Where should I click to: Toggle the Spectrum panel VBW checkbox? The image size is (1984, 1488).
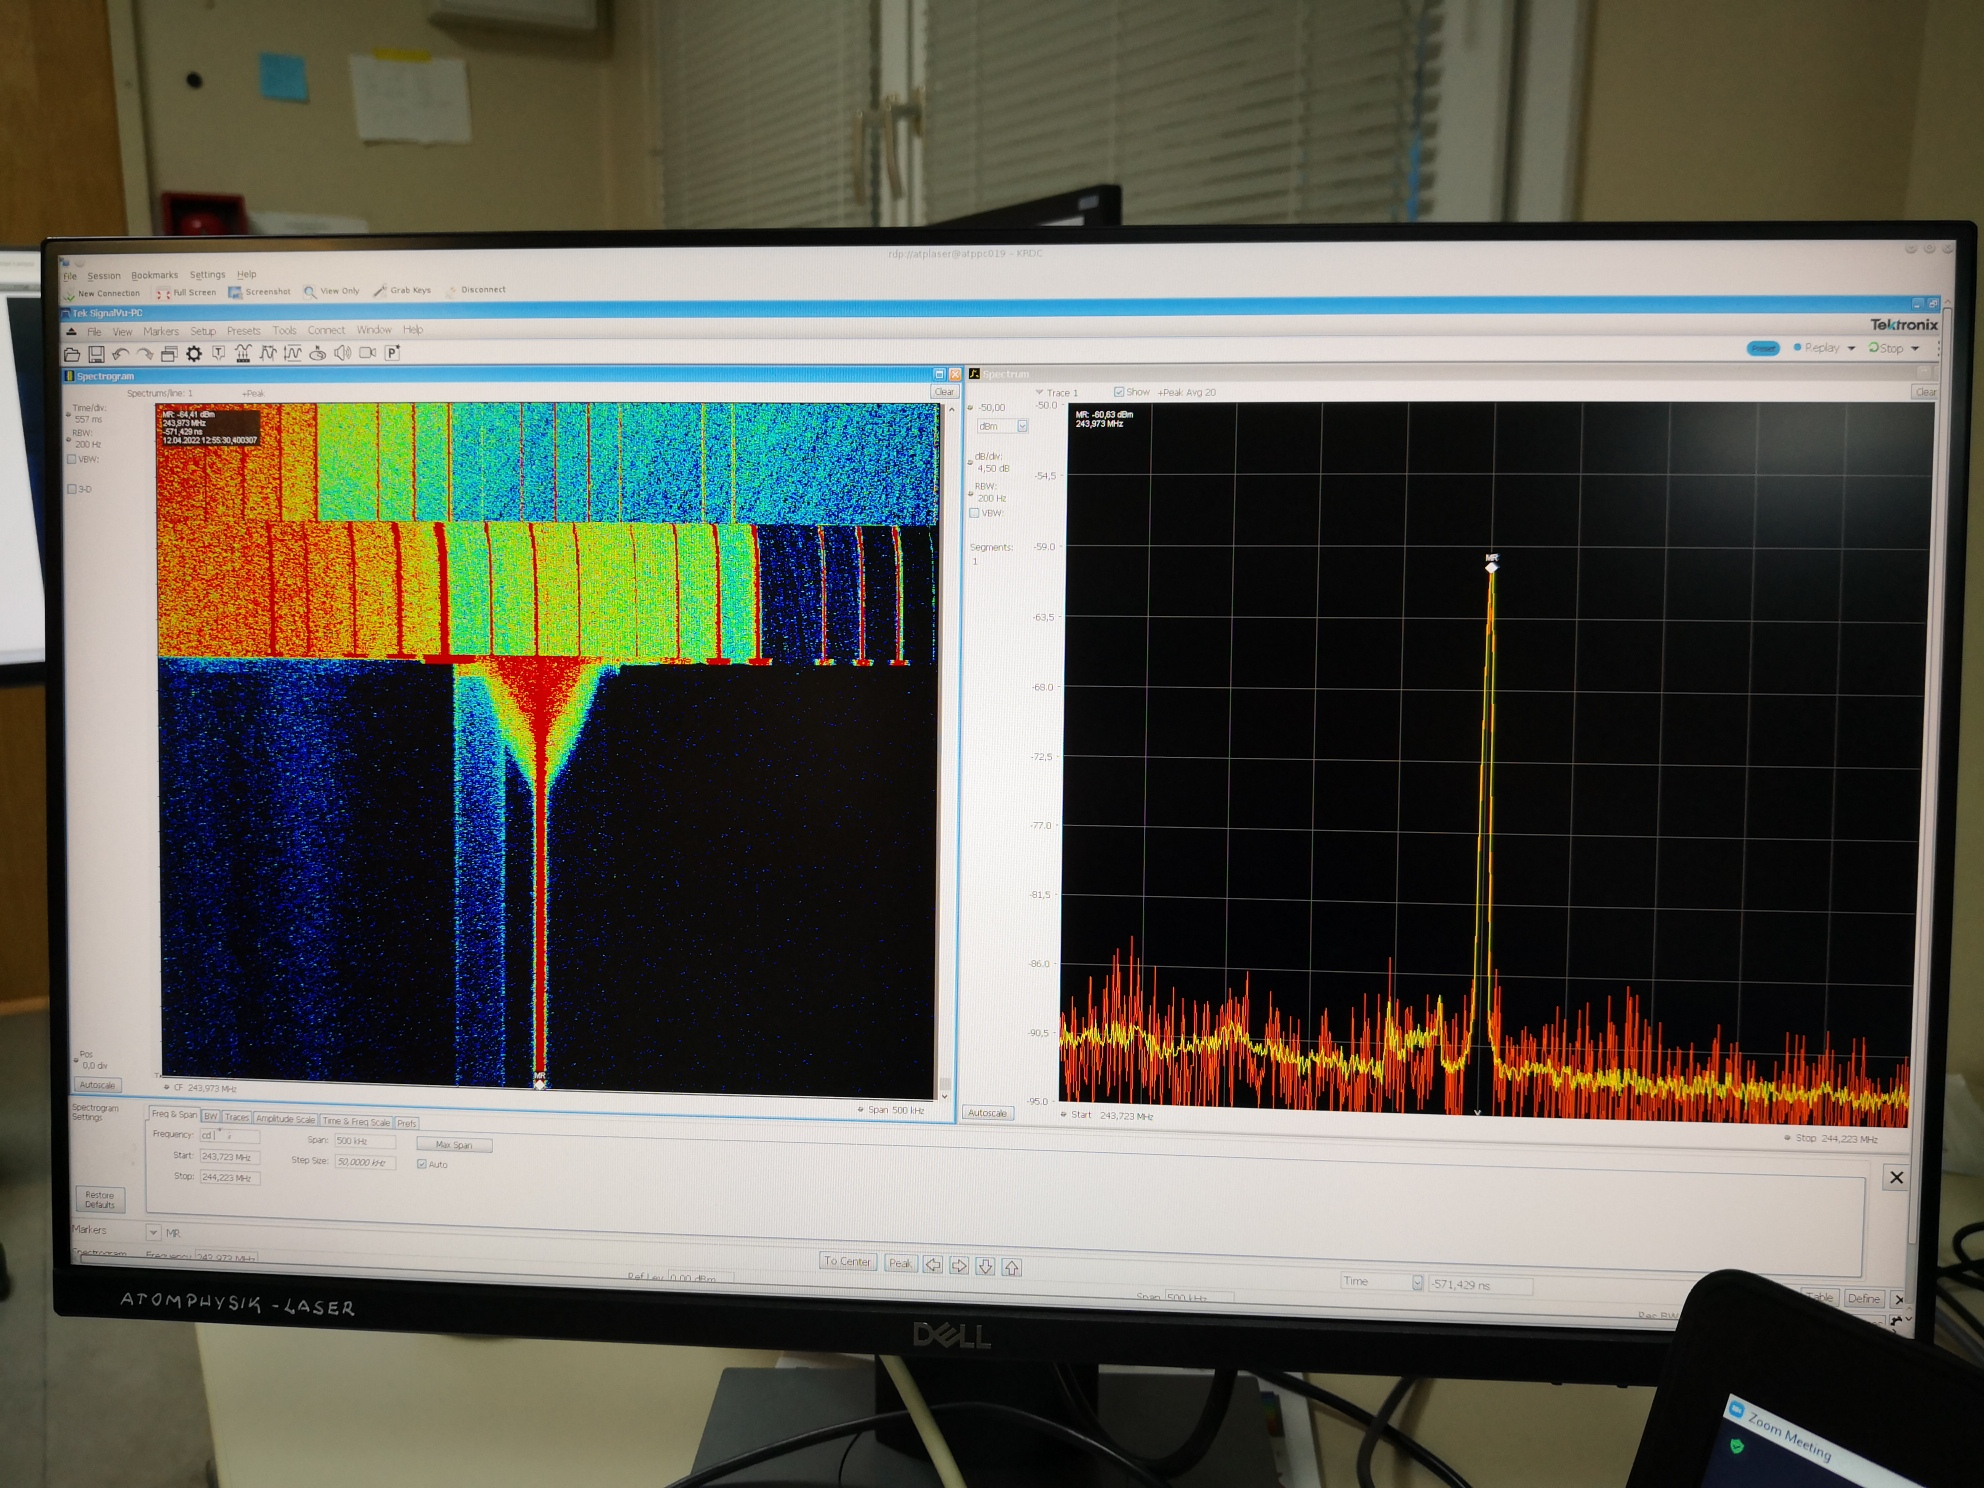click(x=974, y=513)
